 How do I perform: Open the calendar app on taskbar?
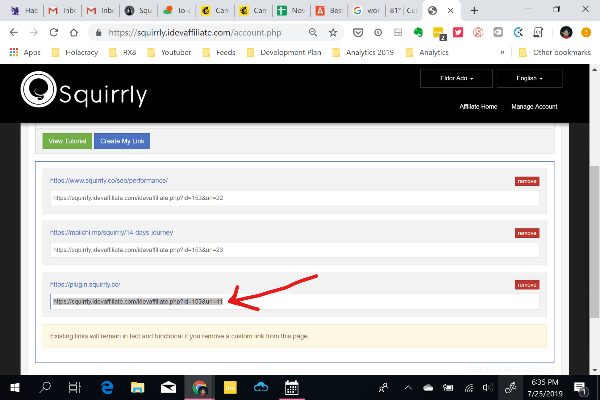292,388
